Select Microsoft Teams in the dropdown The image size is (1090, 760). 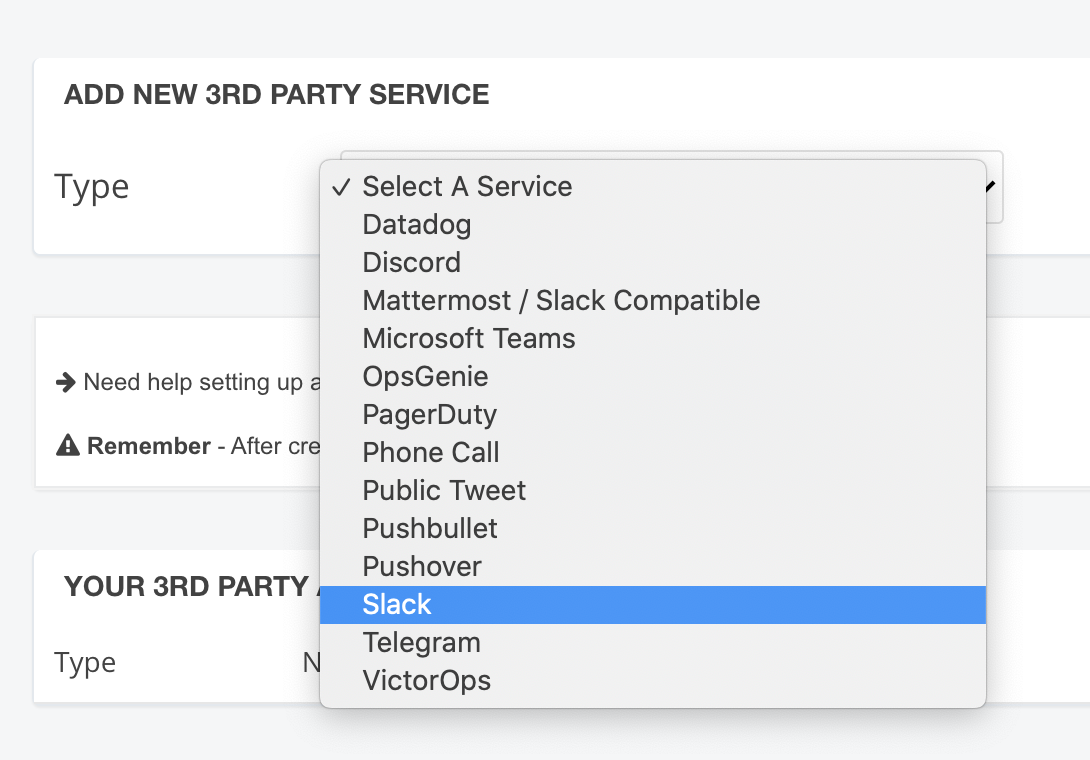(x=469, y=339)
